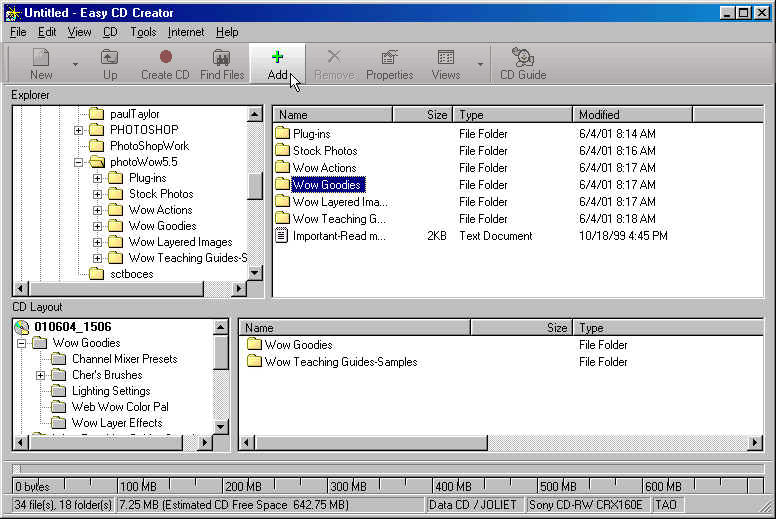Viewport: 776px width, 519px height.
Task: Collapse the photoWow5.5 folder node
Action: tap(78, 162)
